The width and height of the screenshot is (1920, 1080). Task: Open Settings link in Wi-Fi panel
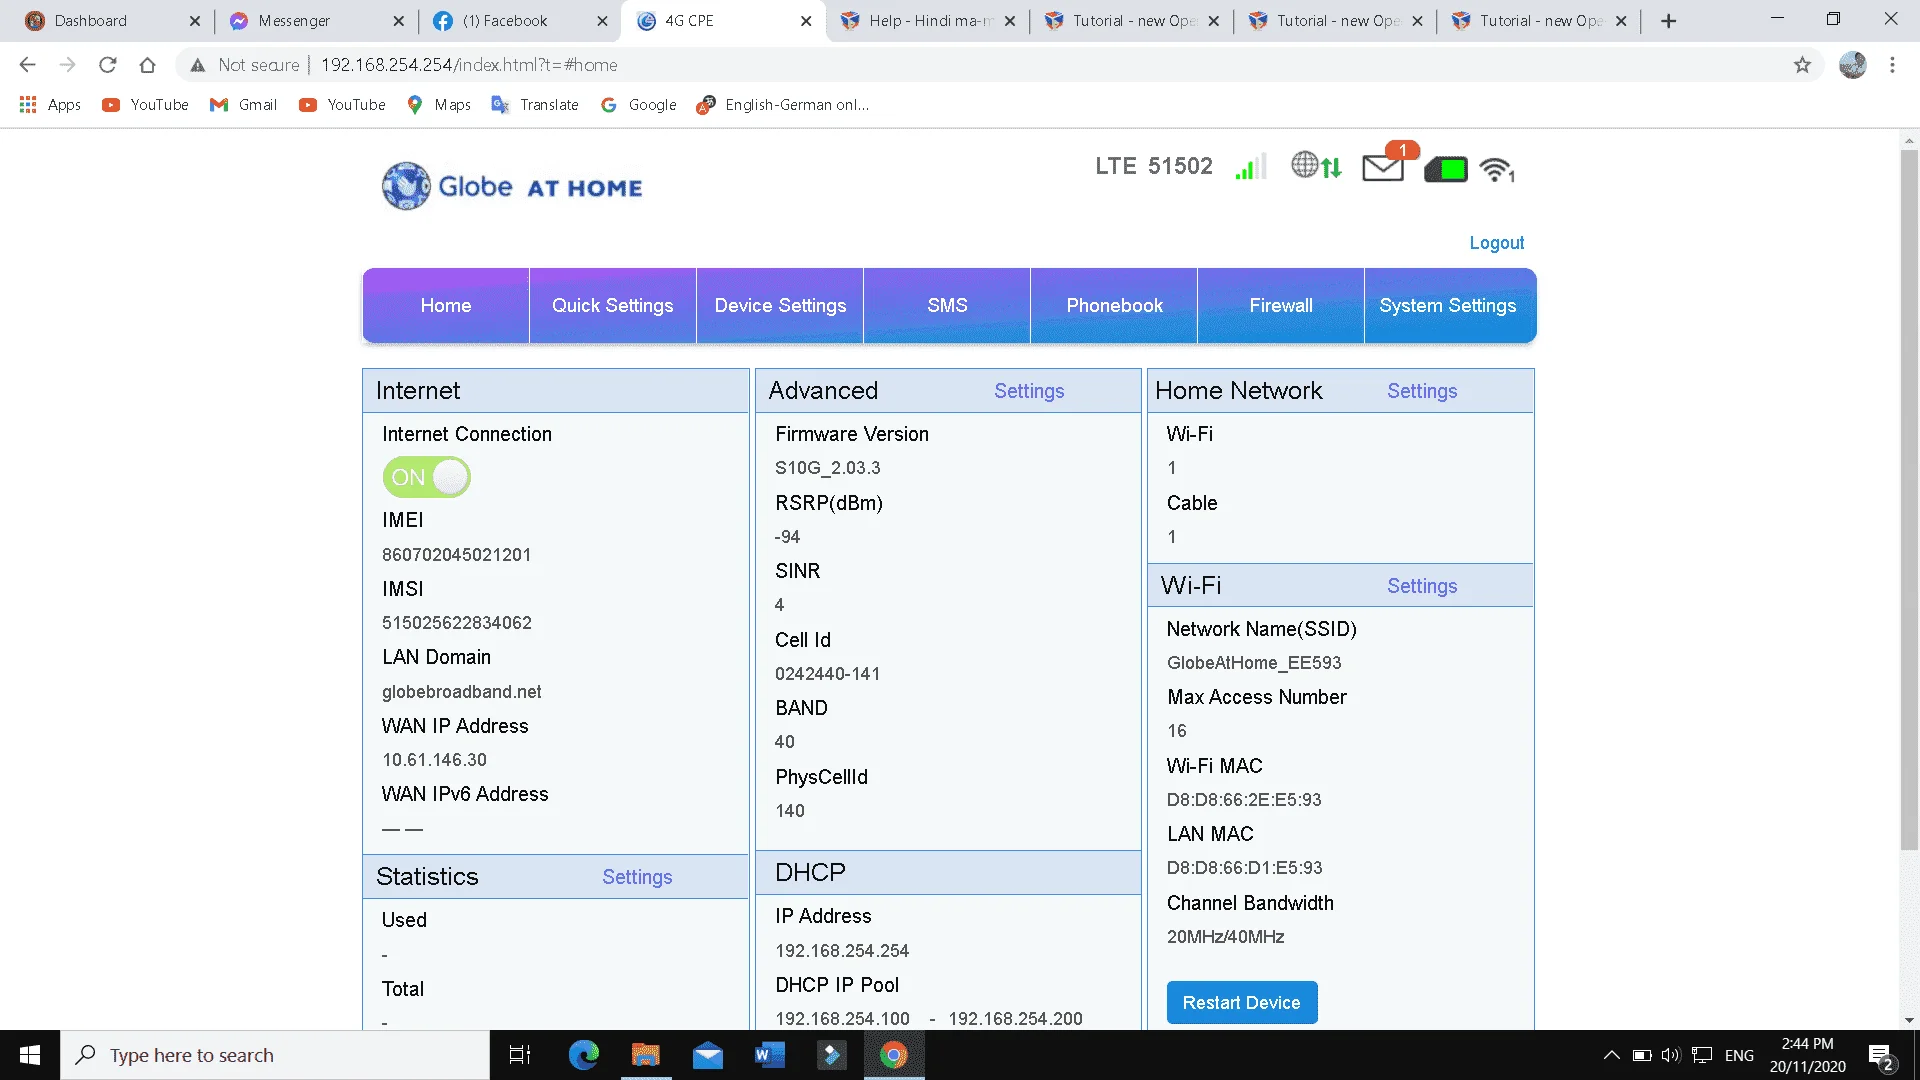(1422, 586)
